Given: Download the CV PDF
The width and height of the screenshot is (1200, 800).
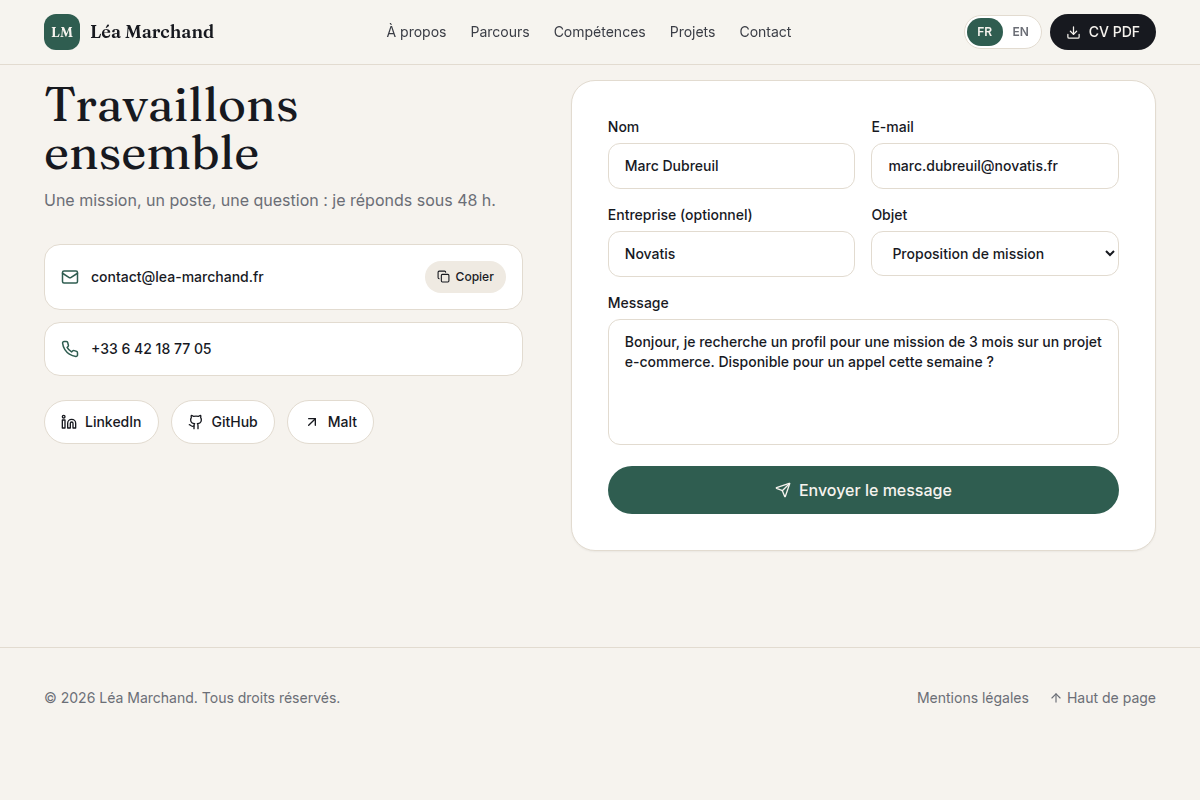Looking at the screenshot, I should pos(1103,32).
